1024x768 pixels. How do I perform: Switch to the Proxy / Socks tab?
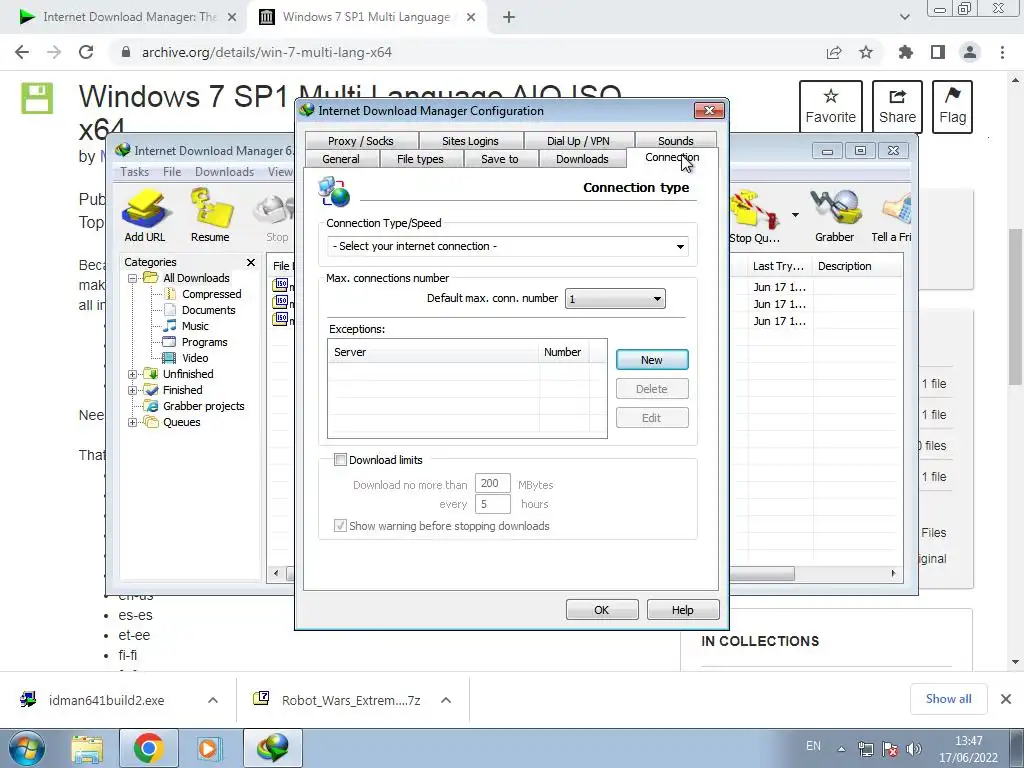[x=360, y=140]
